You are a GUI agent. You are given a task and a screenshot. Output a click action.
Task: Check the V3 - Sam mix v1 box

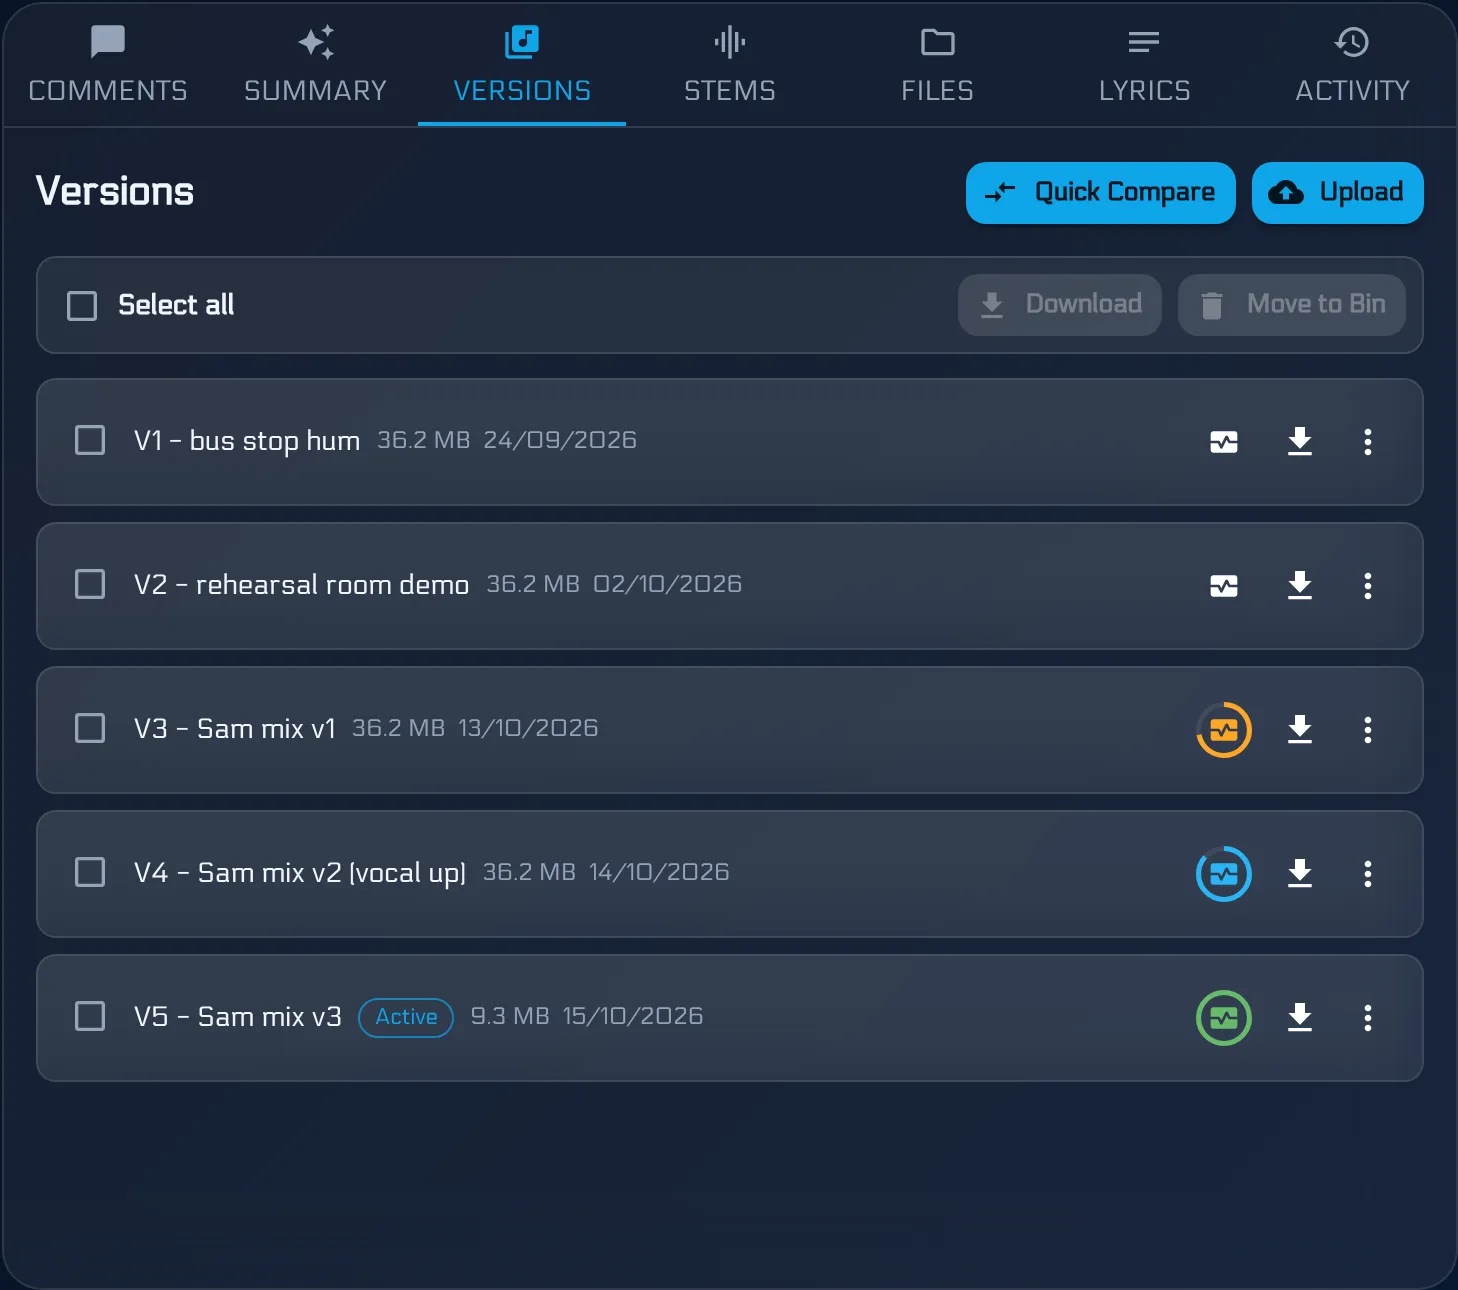coord(90,728)
